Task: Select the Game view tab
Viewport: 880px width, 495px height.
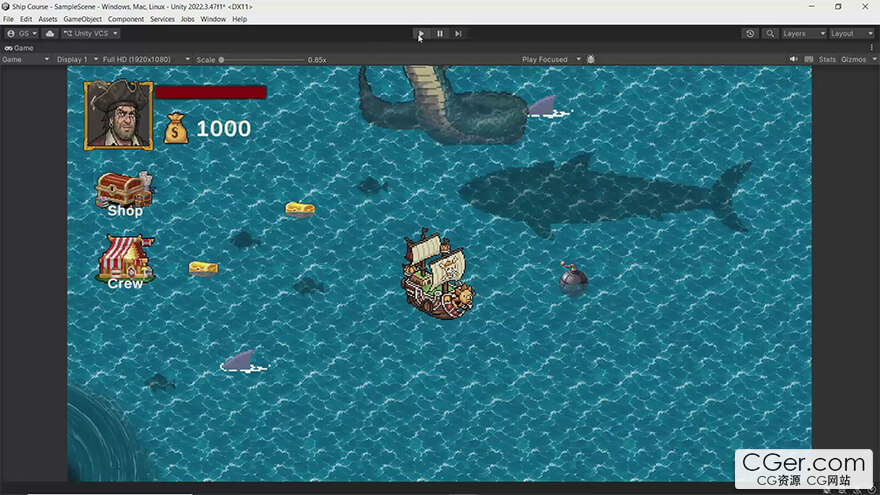Action: click(x=19, y=48)
